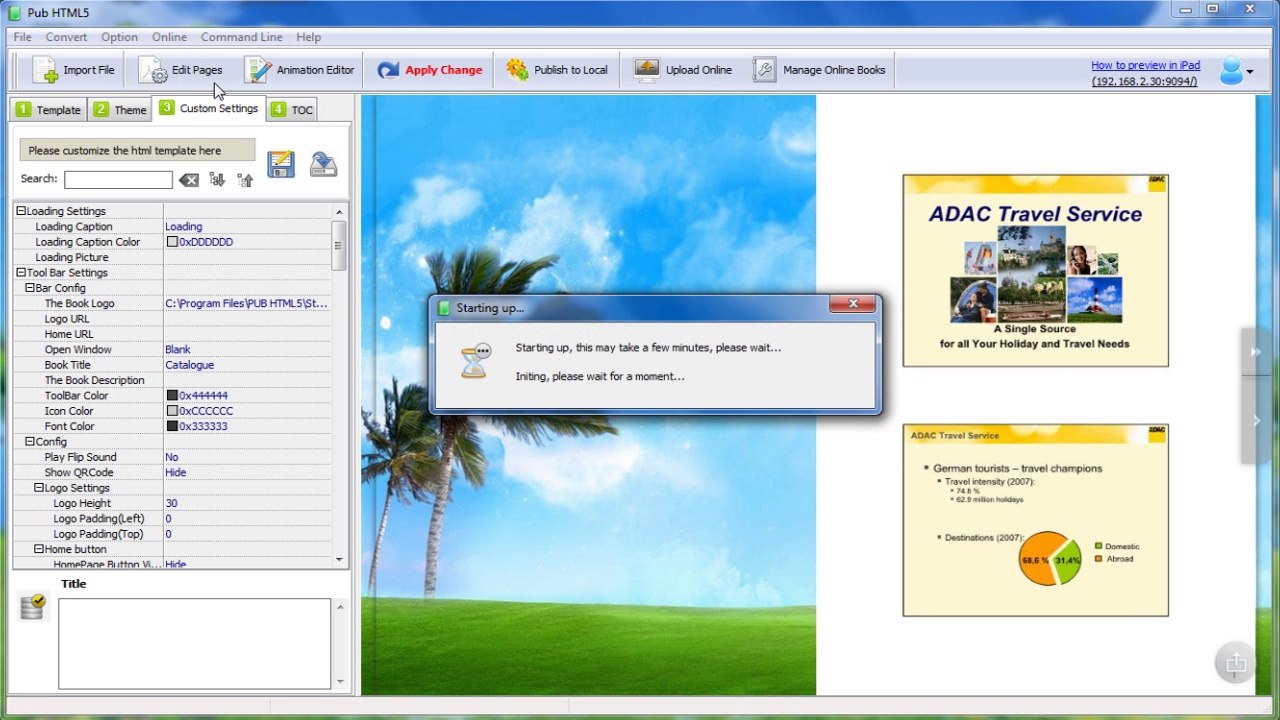Choose Publish to Local
Viewport: 1280px width, 720px height.
[557, 70]
